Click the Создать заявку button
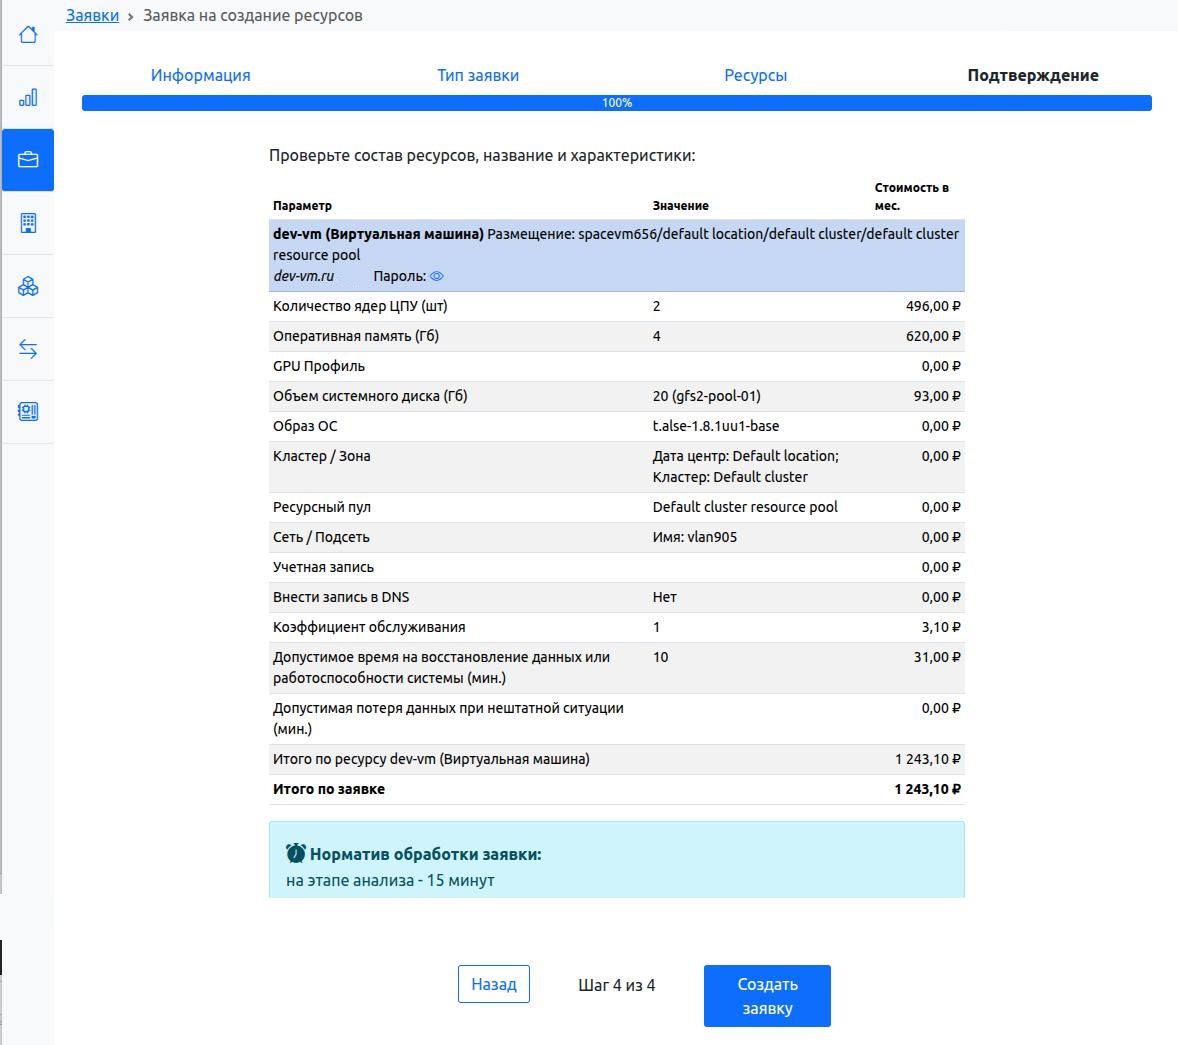This screenshot has height=1045, width=1178. (767, 996)
